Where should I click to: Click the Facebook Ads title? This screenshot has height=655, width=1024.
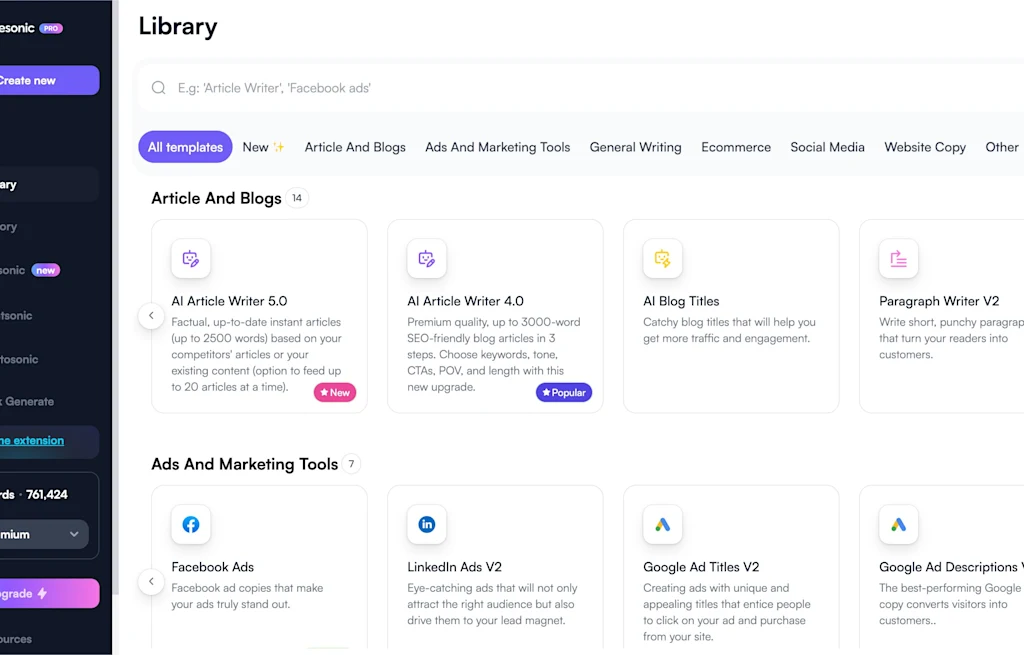[213, 567]
